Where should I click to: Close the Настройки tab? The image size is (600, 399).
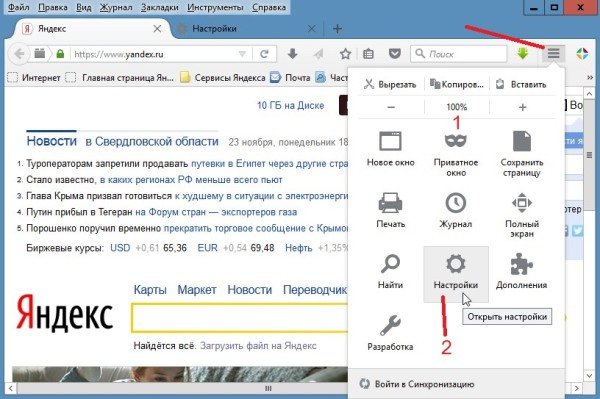(312, 29)
